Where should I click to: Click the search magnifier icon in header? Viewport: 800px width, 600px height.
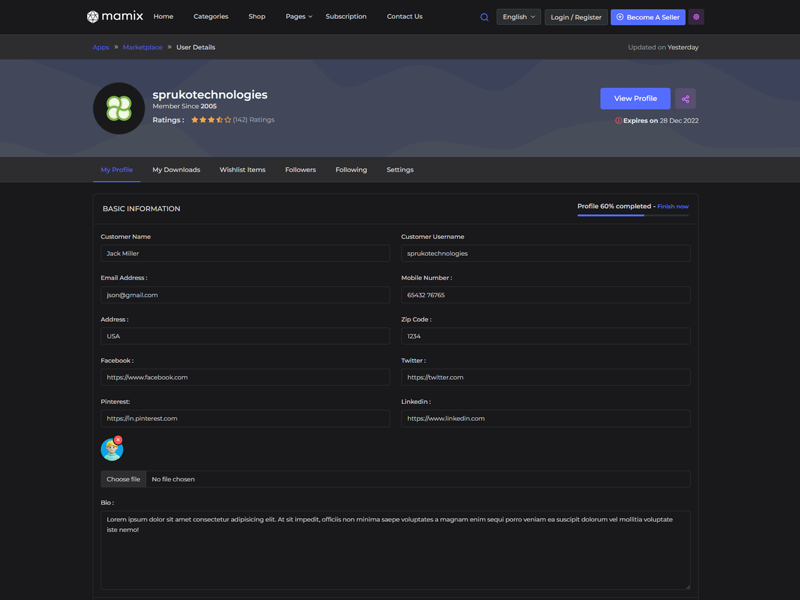[x=484, y=17]
